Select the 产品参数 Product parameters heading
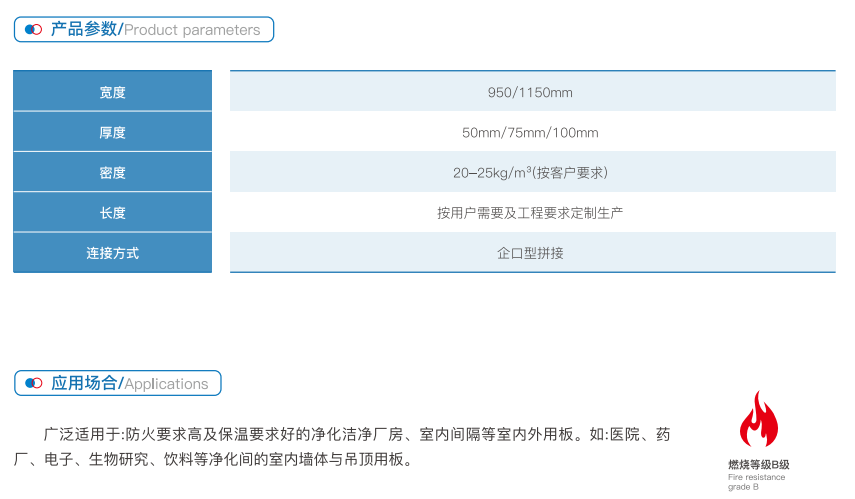This screenshot has width=855, height=499. tap(144, 29)
